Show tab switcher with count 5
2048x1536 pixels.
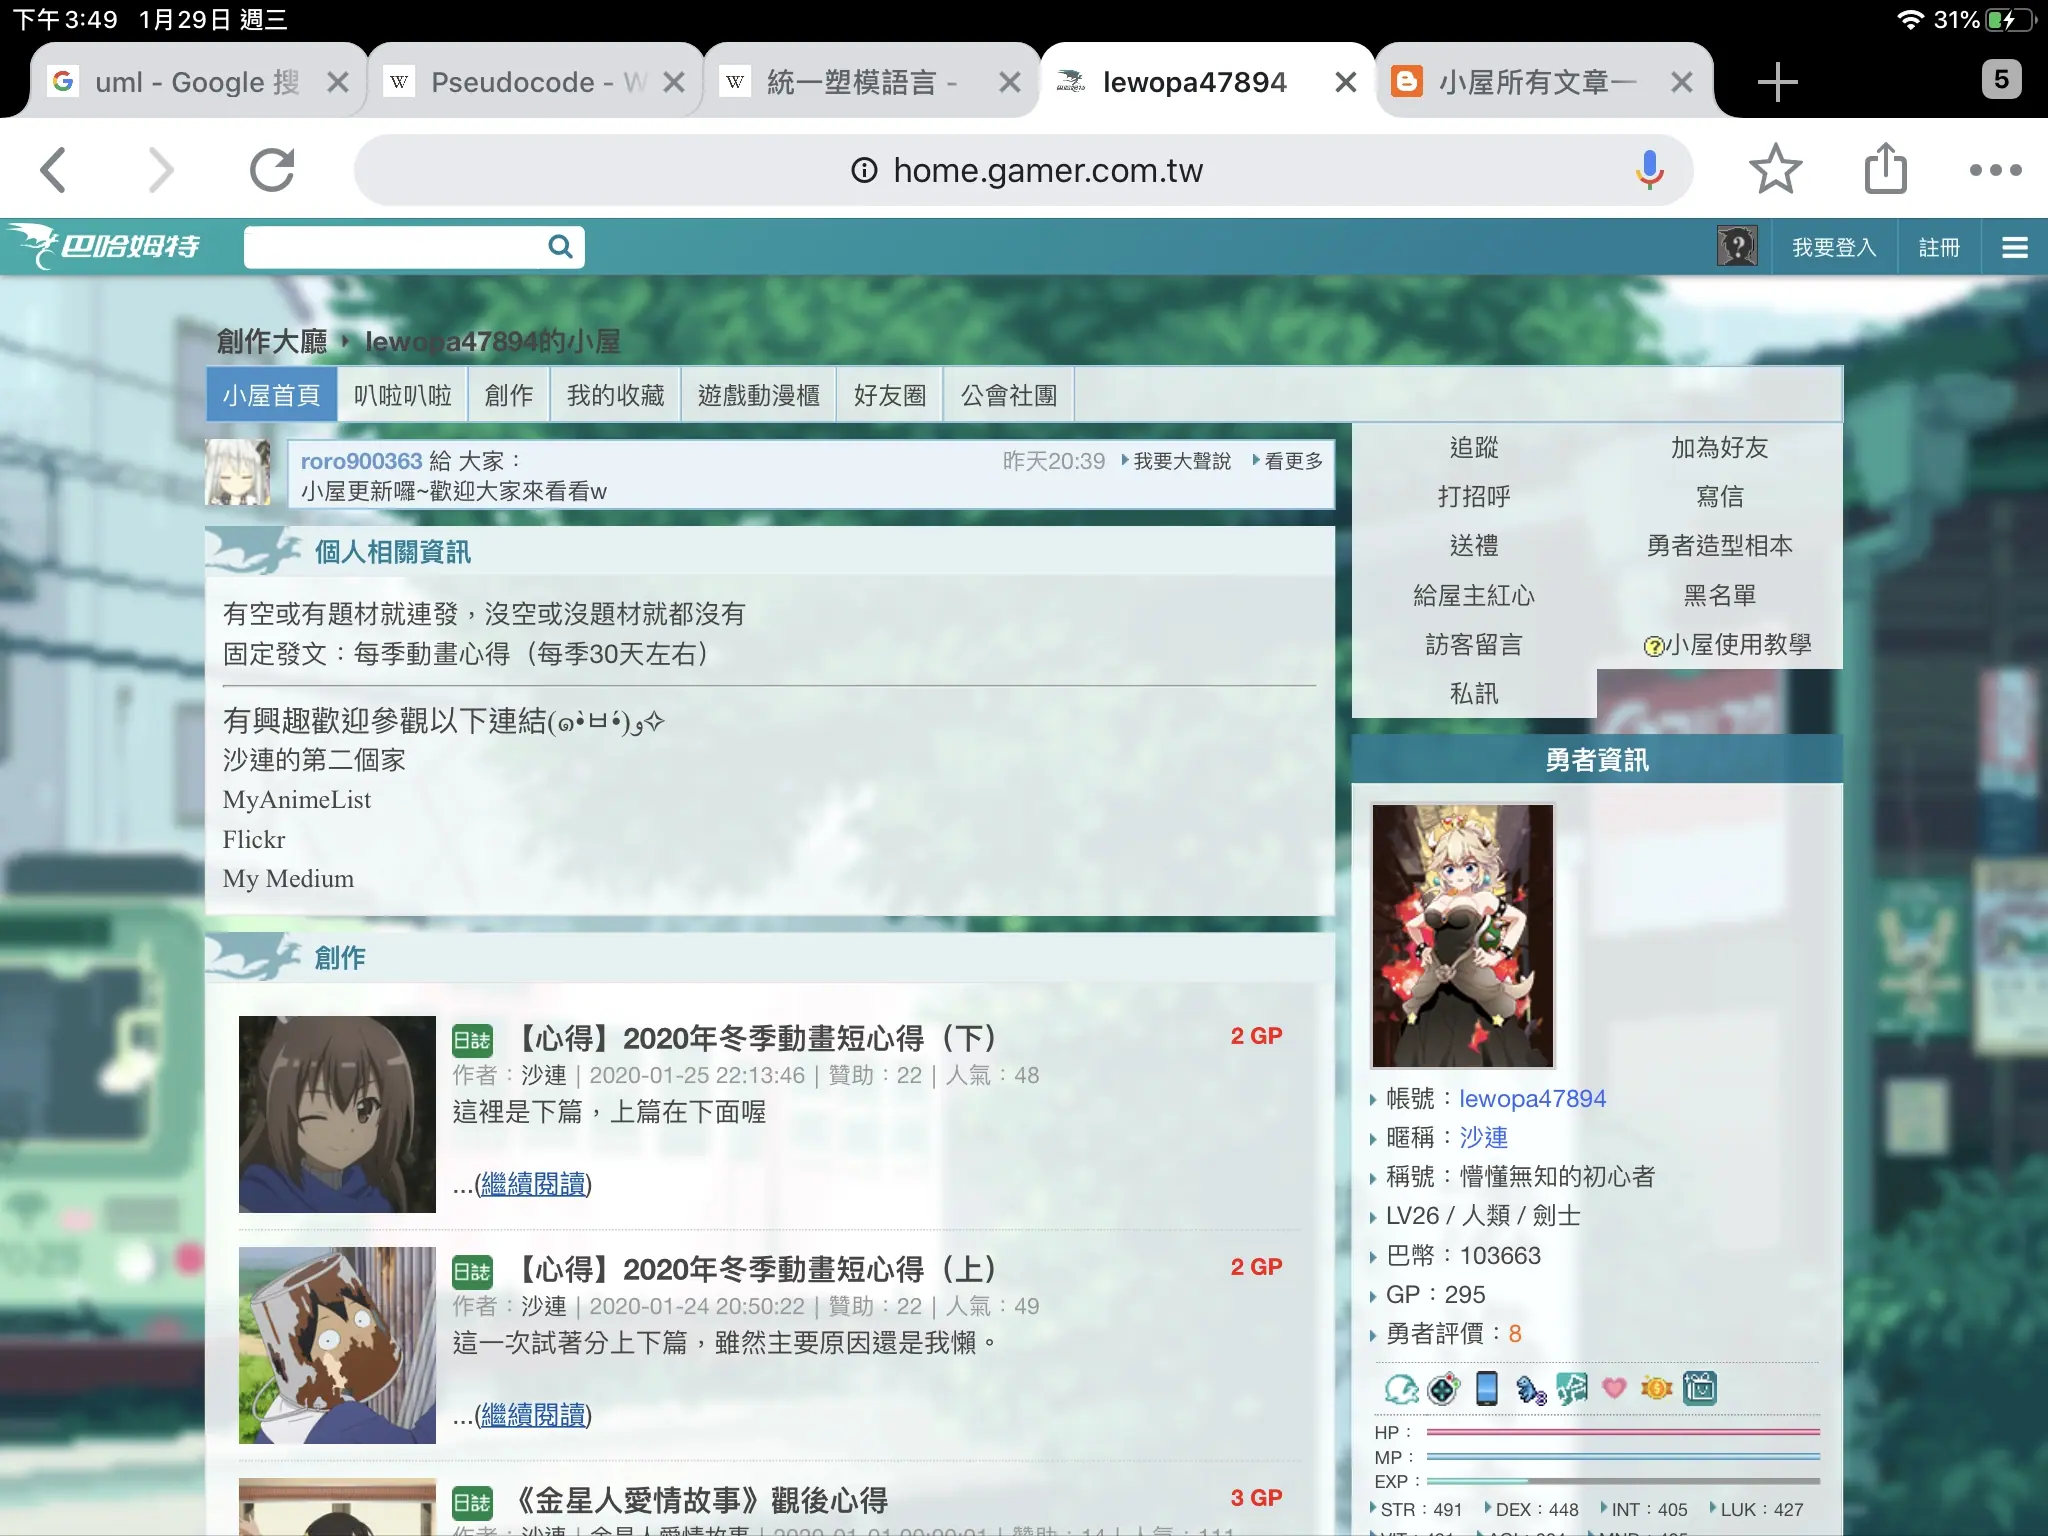pyautogui.click(x=2001, y=80)
